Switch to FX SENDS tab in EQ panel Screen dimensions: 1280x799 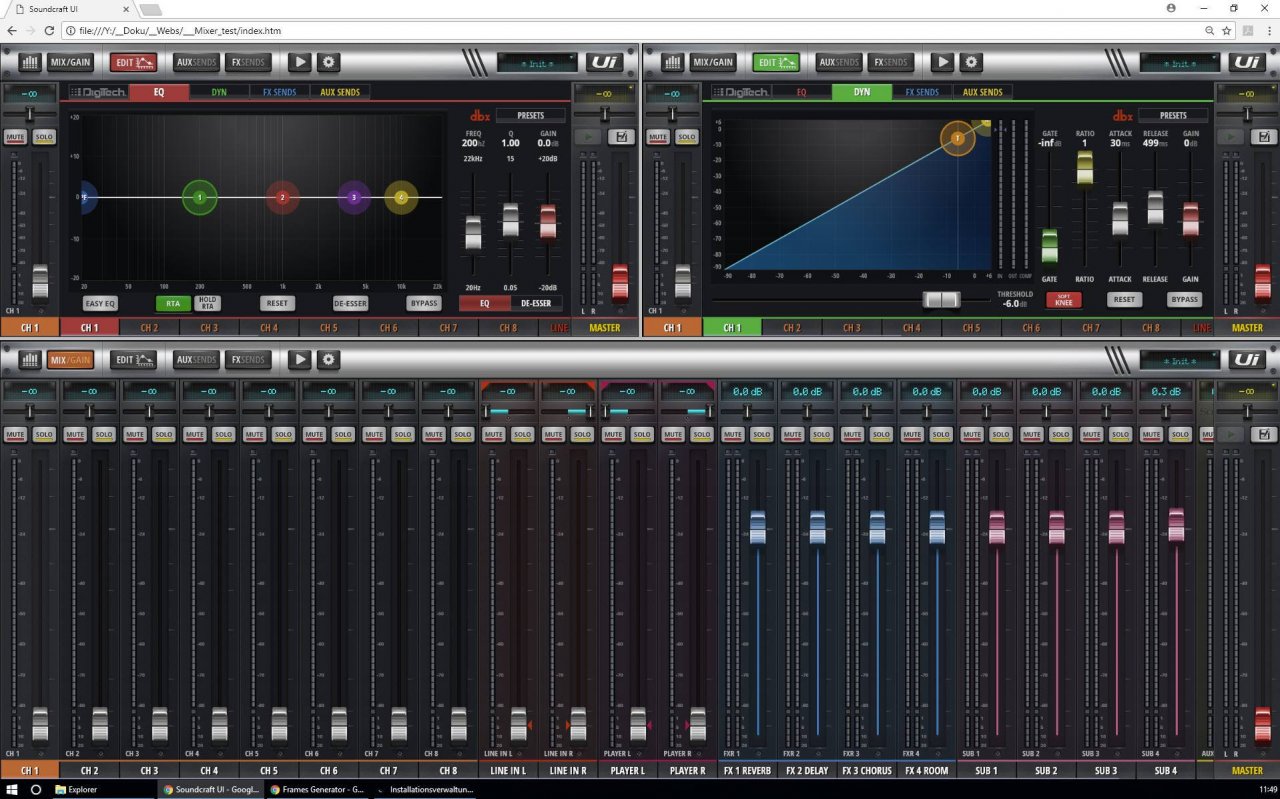point(279,92)
